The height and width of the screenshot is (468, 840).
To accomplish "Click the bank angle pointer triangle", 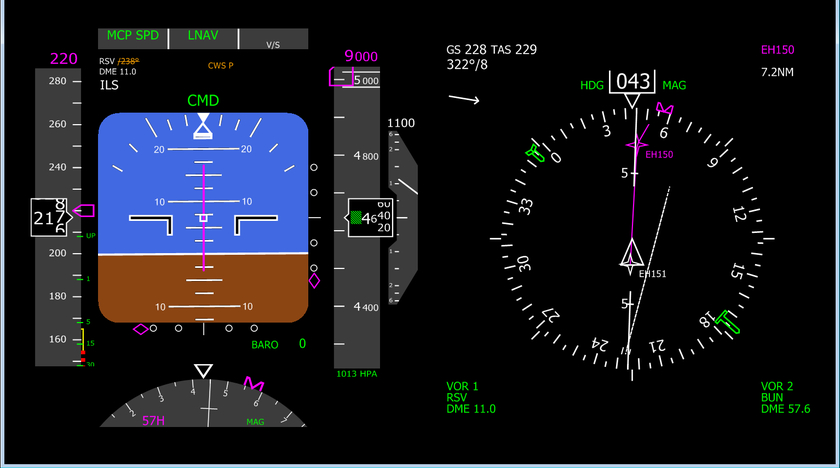I will [x=204, y=128].
